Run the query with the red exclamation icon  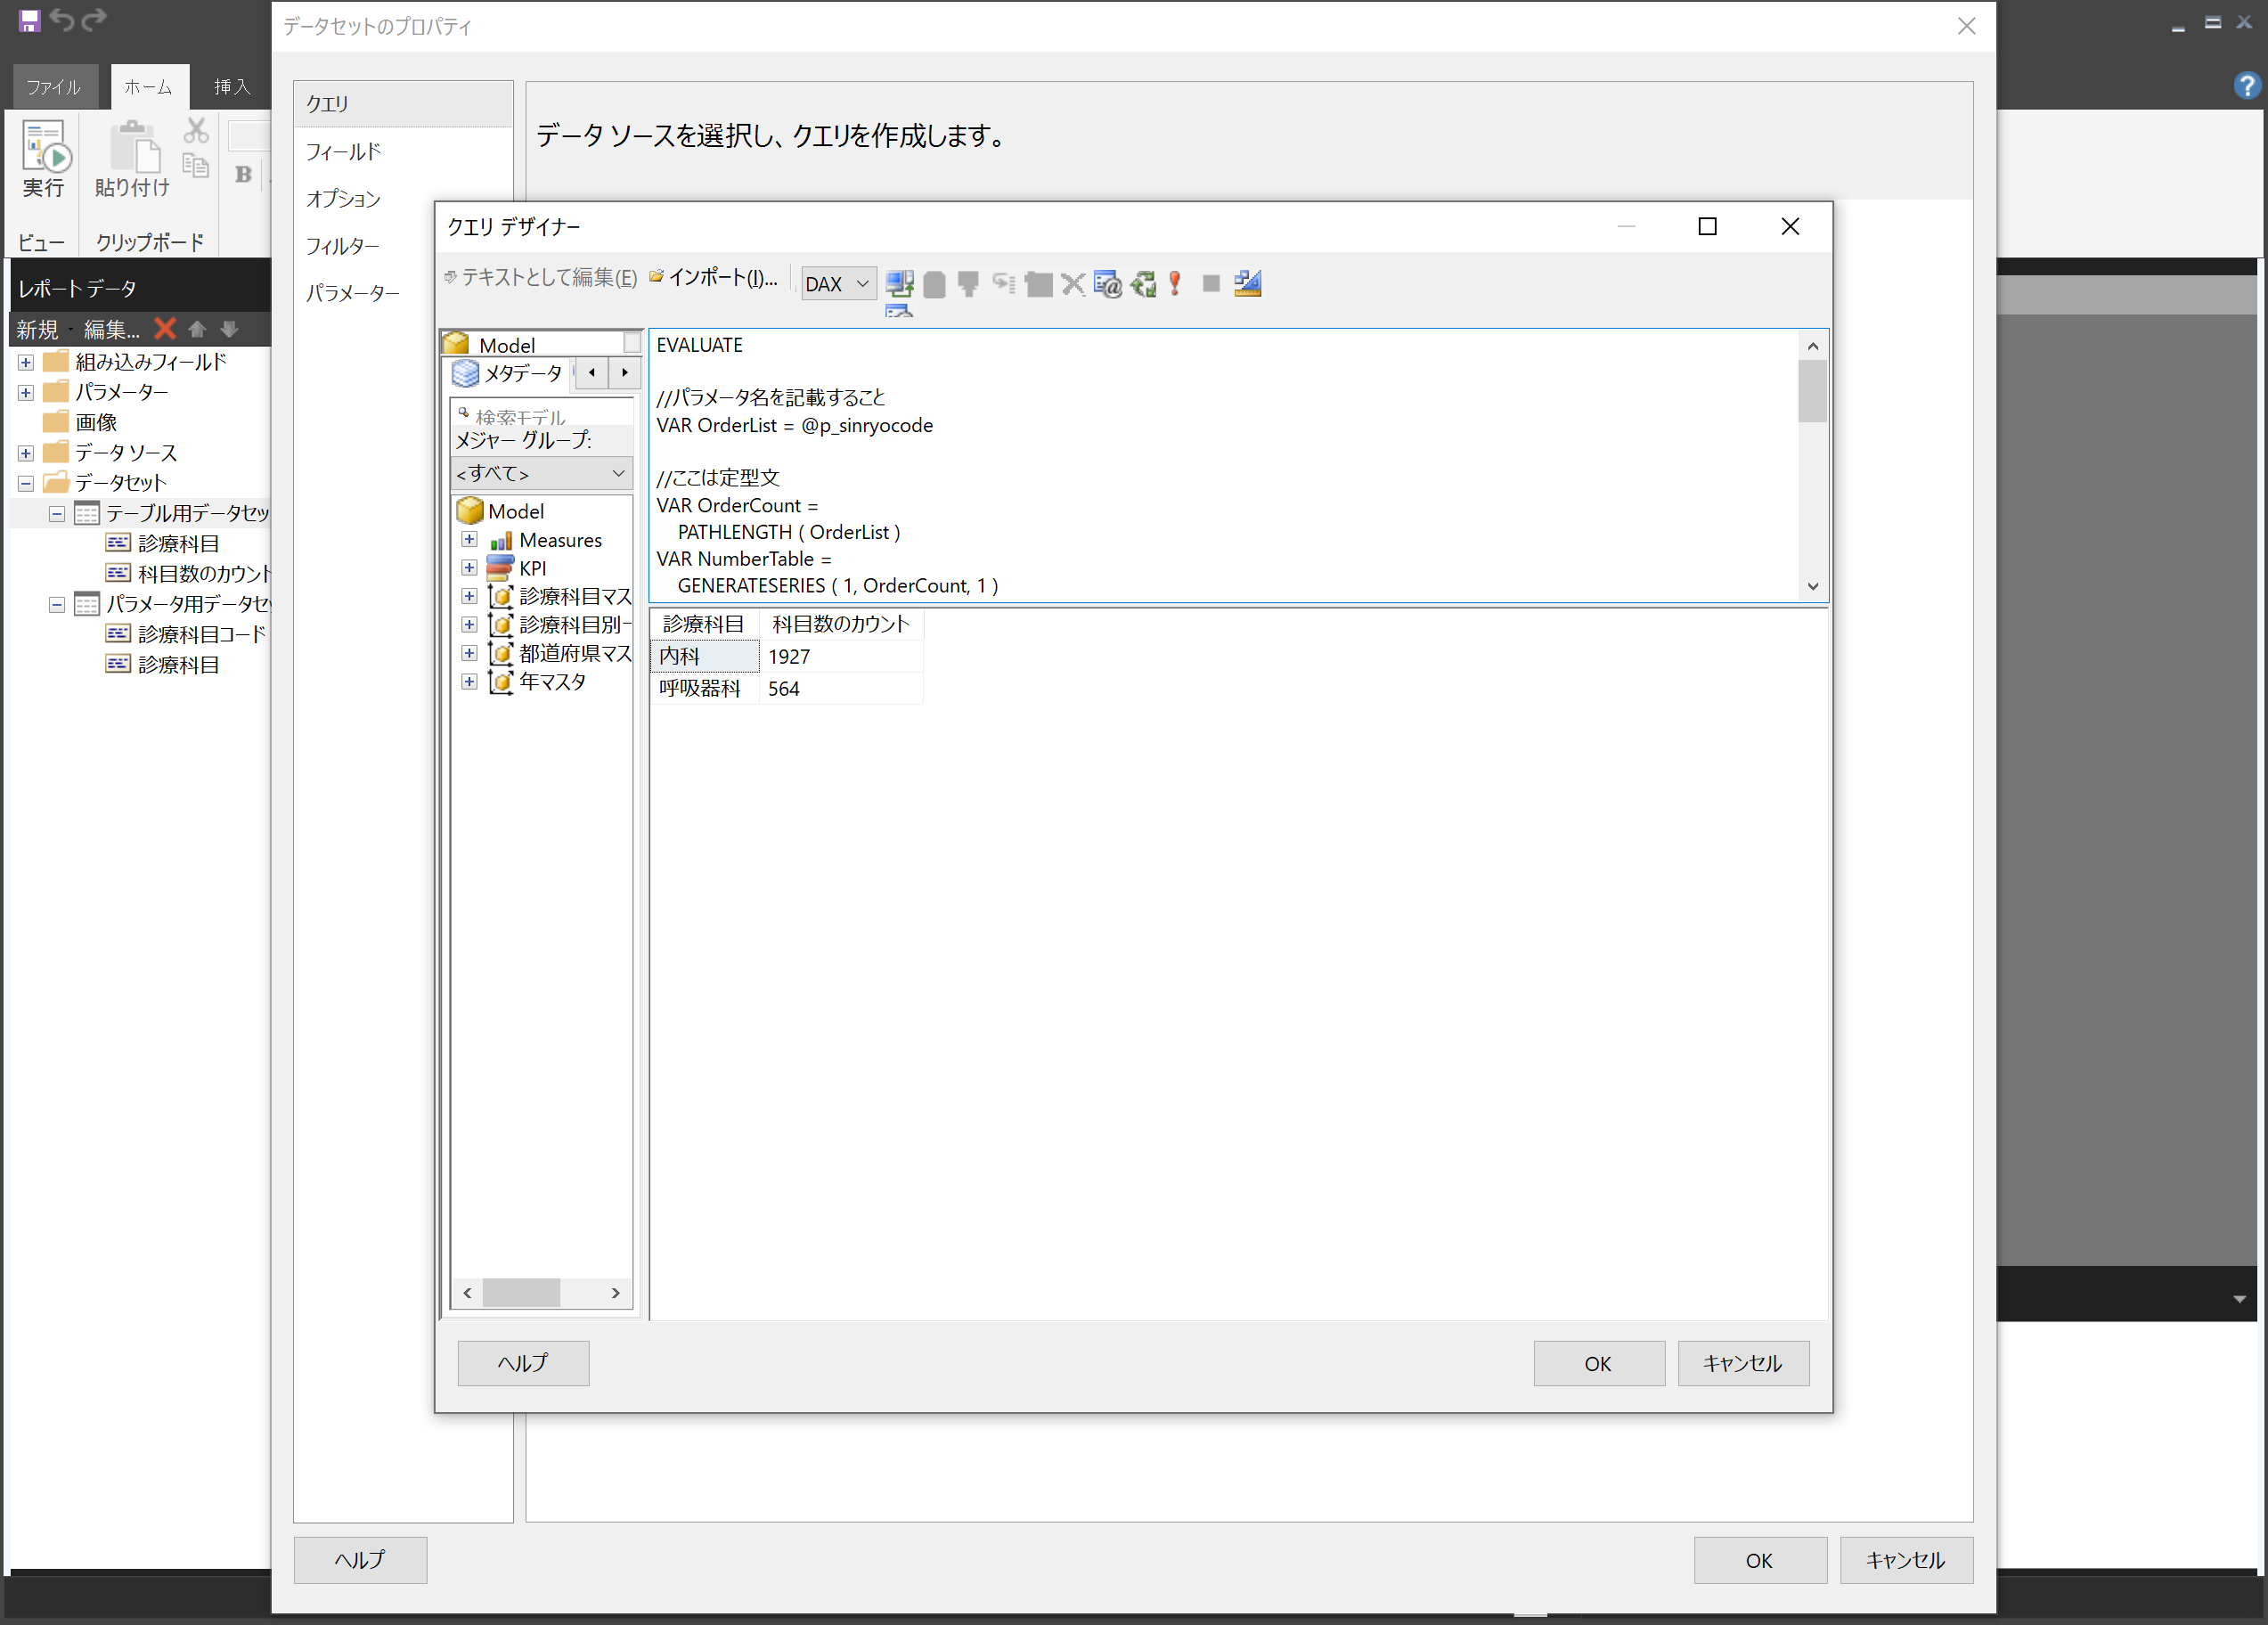[1175, 284]
